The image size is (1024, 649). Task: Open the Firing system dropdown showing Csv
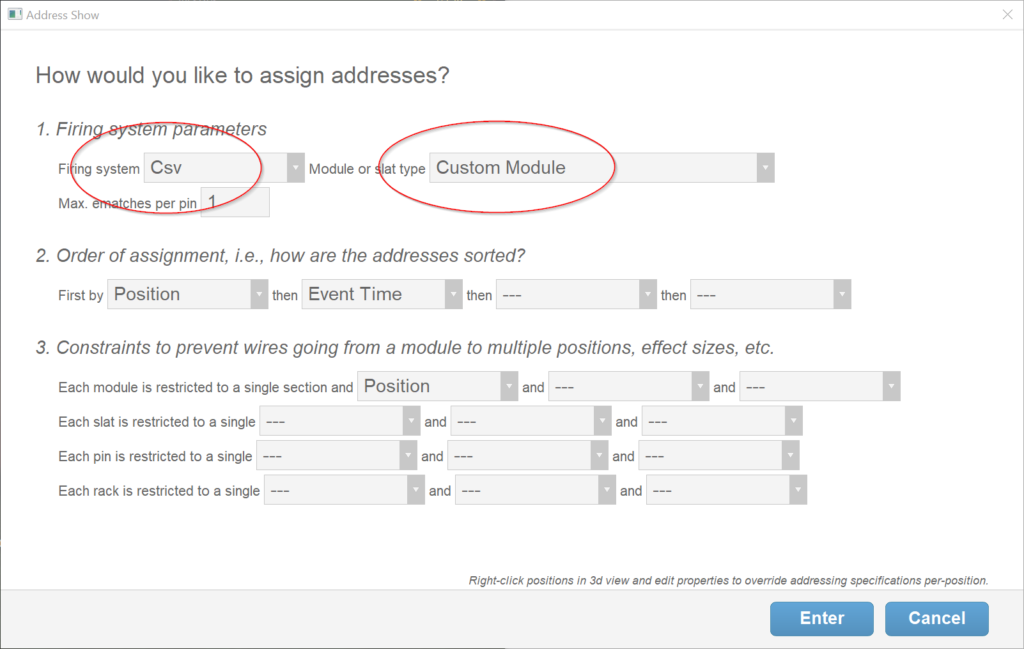coord(224,168)
